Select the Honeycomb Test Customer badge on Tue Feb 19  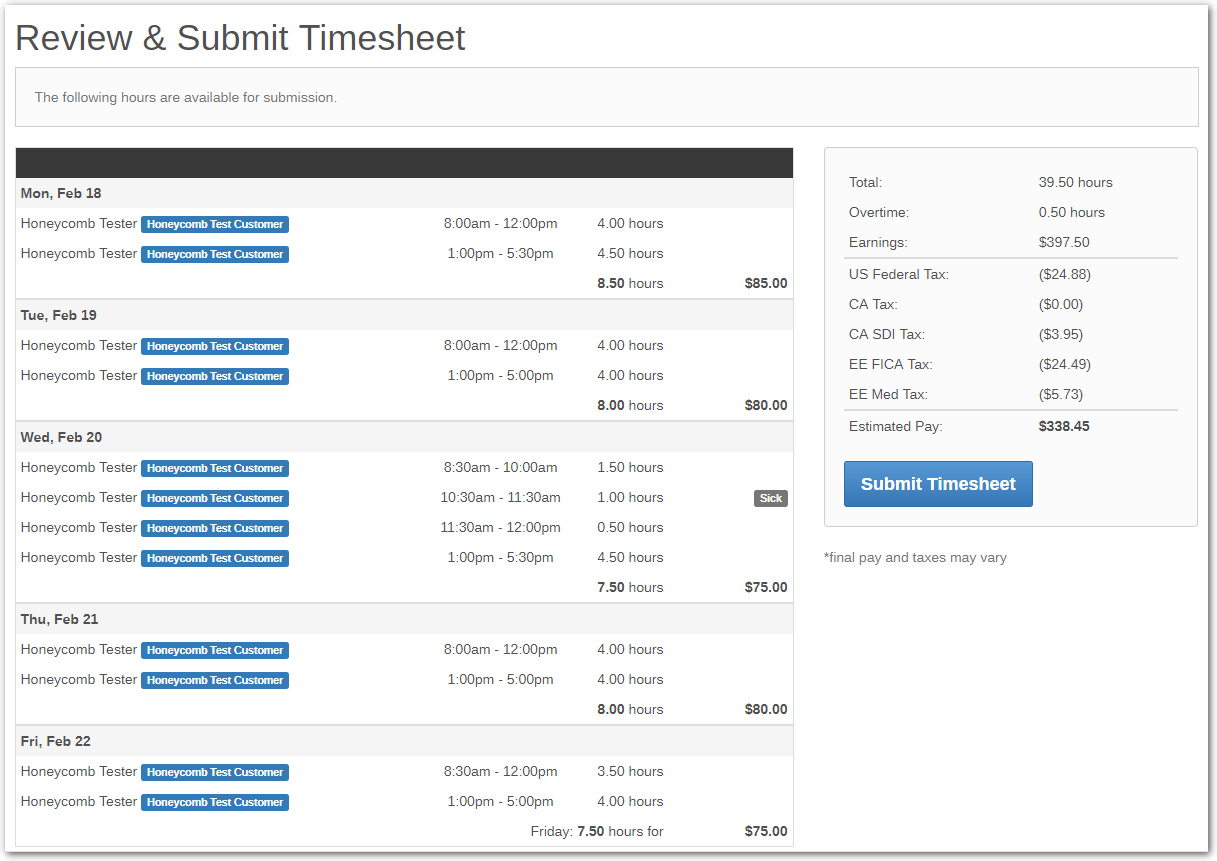(x=214, y=346)
